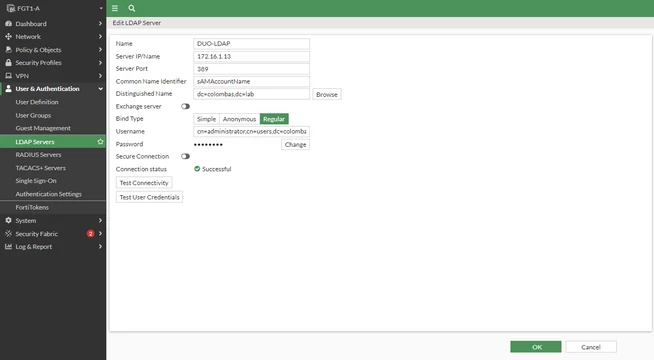
Task: Click the Security Profiles lock icon
Action: coord(8,63)
